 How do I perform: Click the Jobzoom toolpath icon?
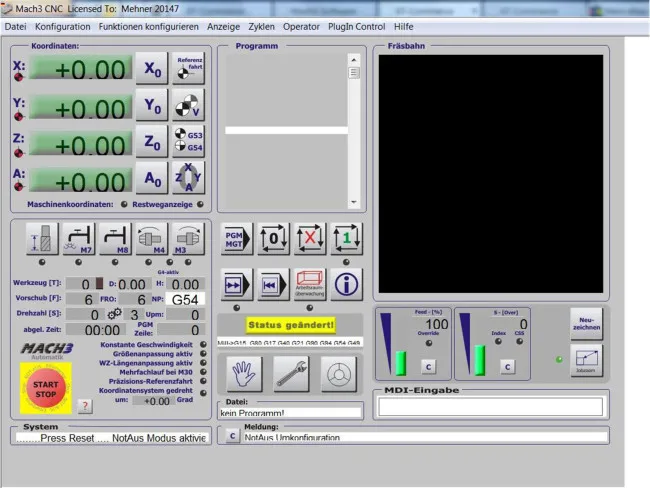(586, 361)
